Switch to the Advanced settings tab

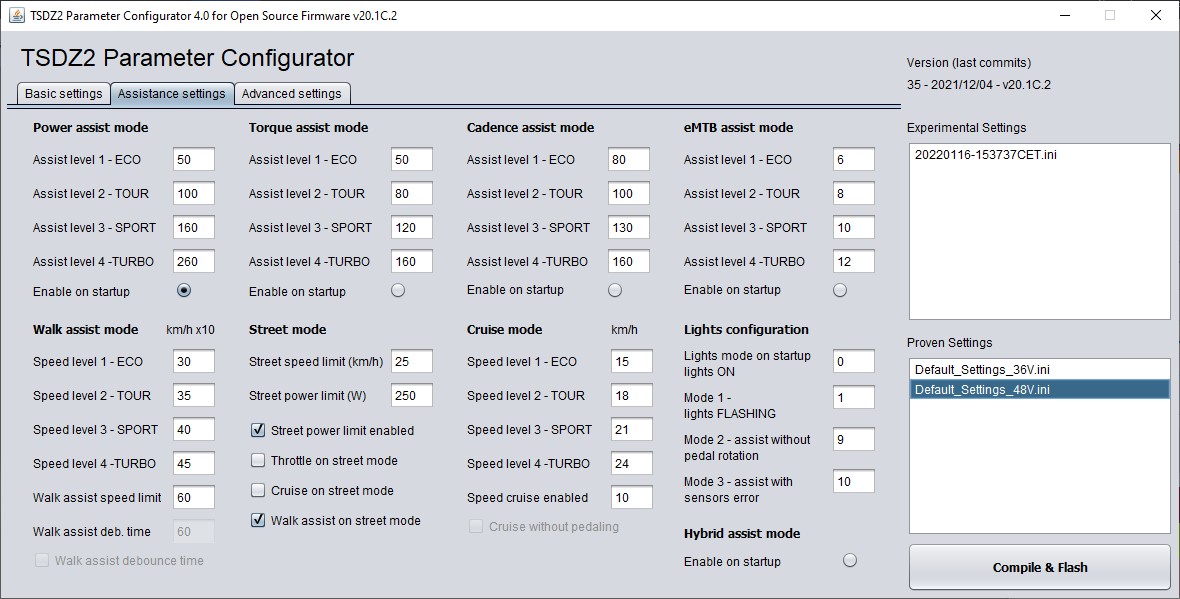(x=291, y=94)
